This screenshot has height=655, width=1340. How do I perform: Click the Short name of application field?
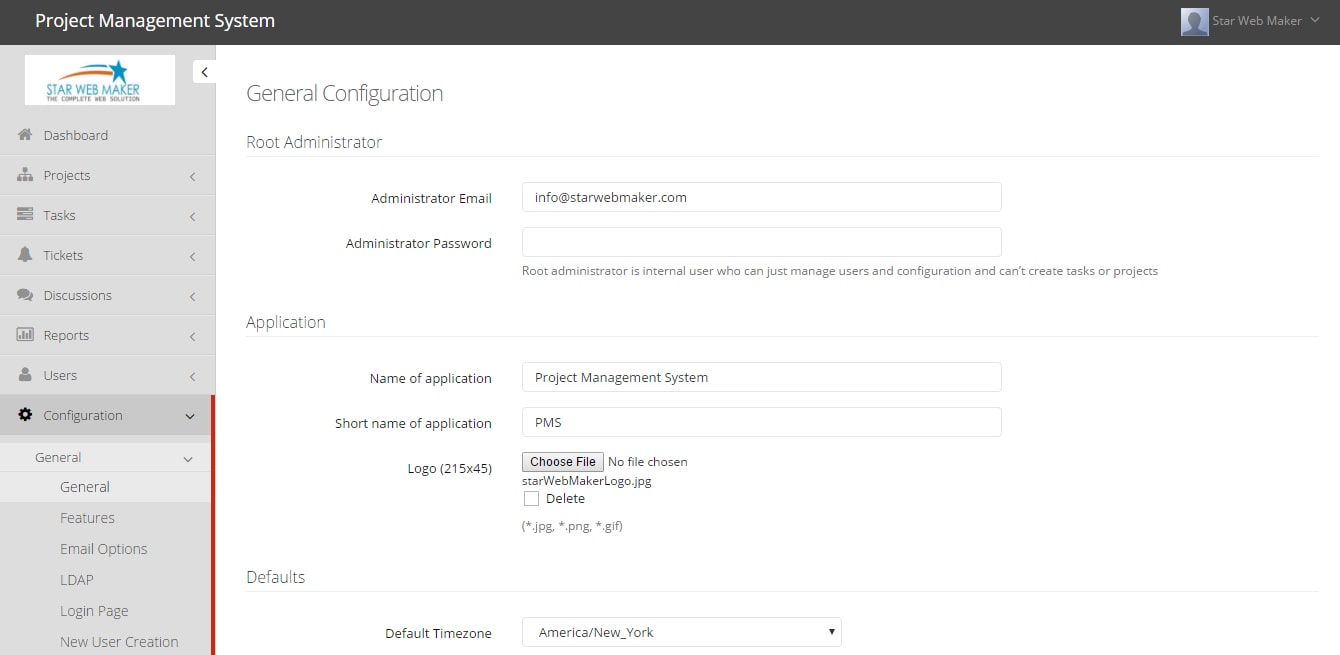(x=761, y=422)
